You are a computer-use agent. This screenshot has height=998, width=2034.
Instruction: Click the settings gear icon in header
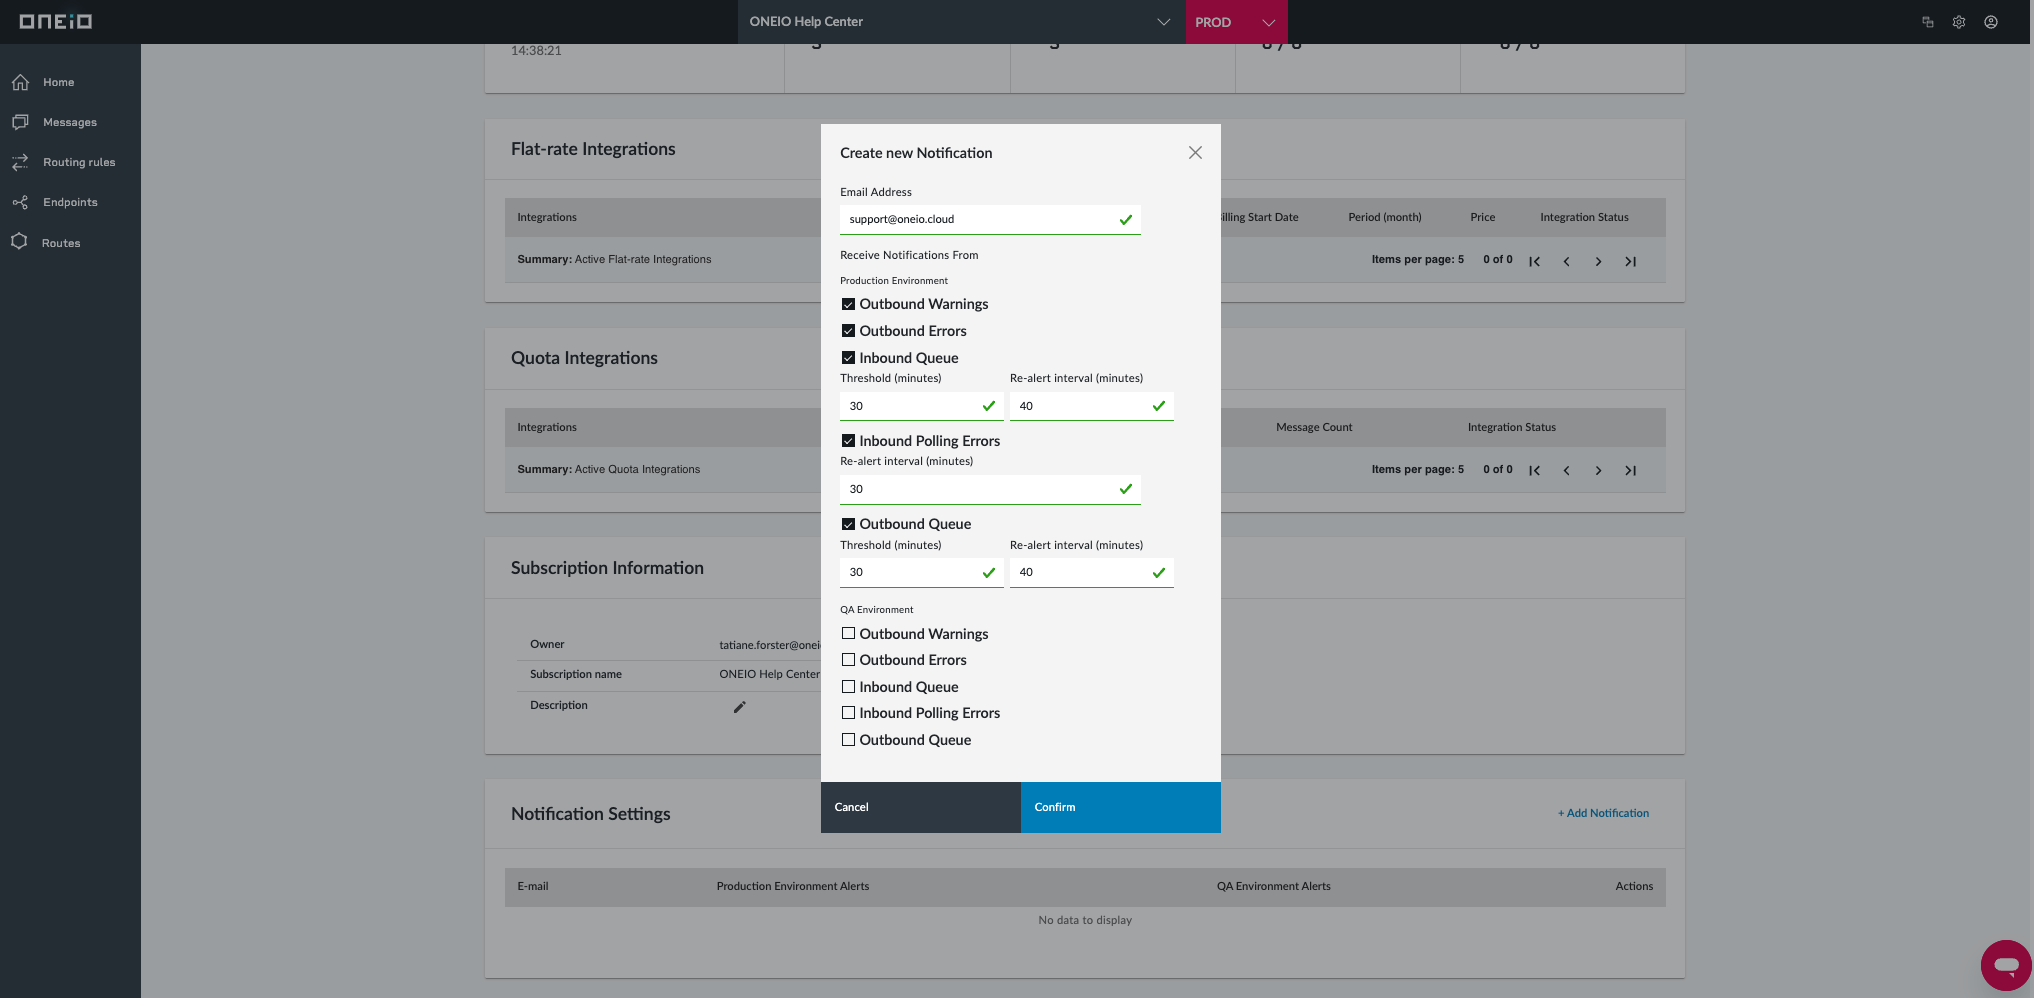(1959, 22)
